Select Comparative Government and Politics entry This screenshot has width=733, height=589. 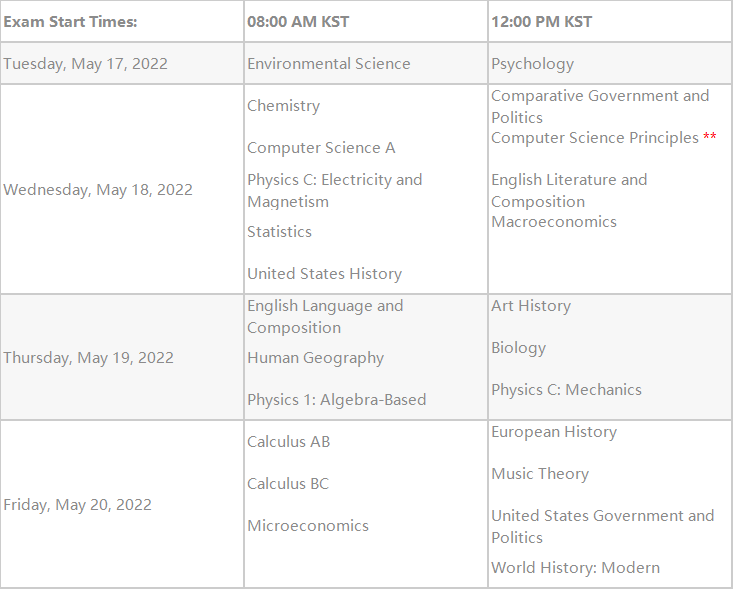click(x=600, y=106)
